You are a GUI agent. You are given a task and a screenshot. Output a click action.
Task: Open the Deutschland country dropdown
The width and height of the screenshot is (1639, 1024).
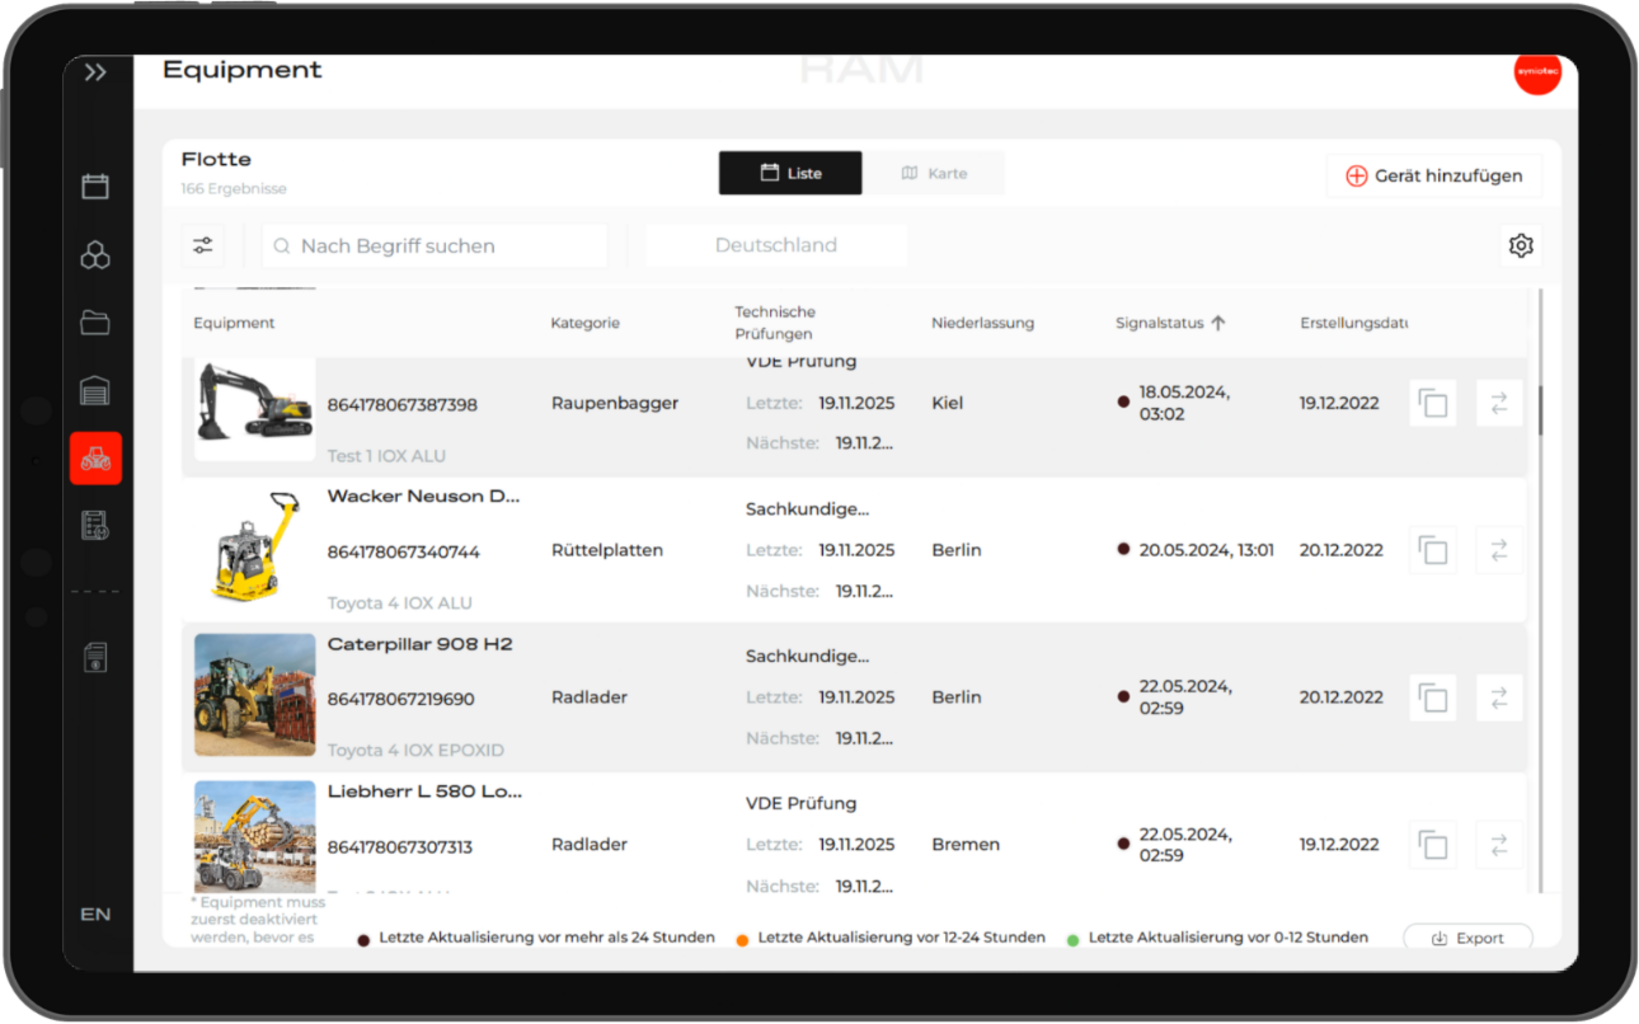776,246
